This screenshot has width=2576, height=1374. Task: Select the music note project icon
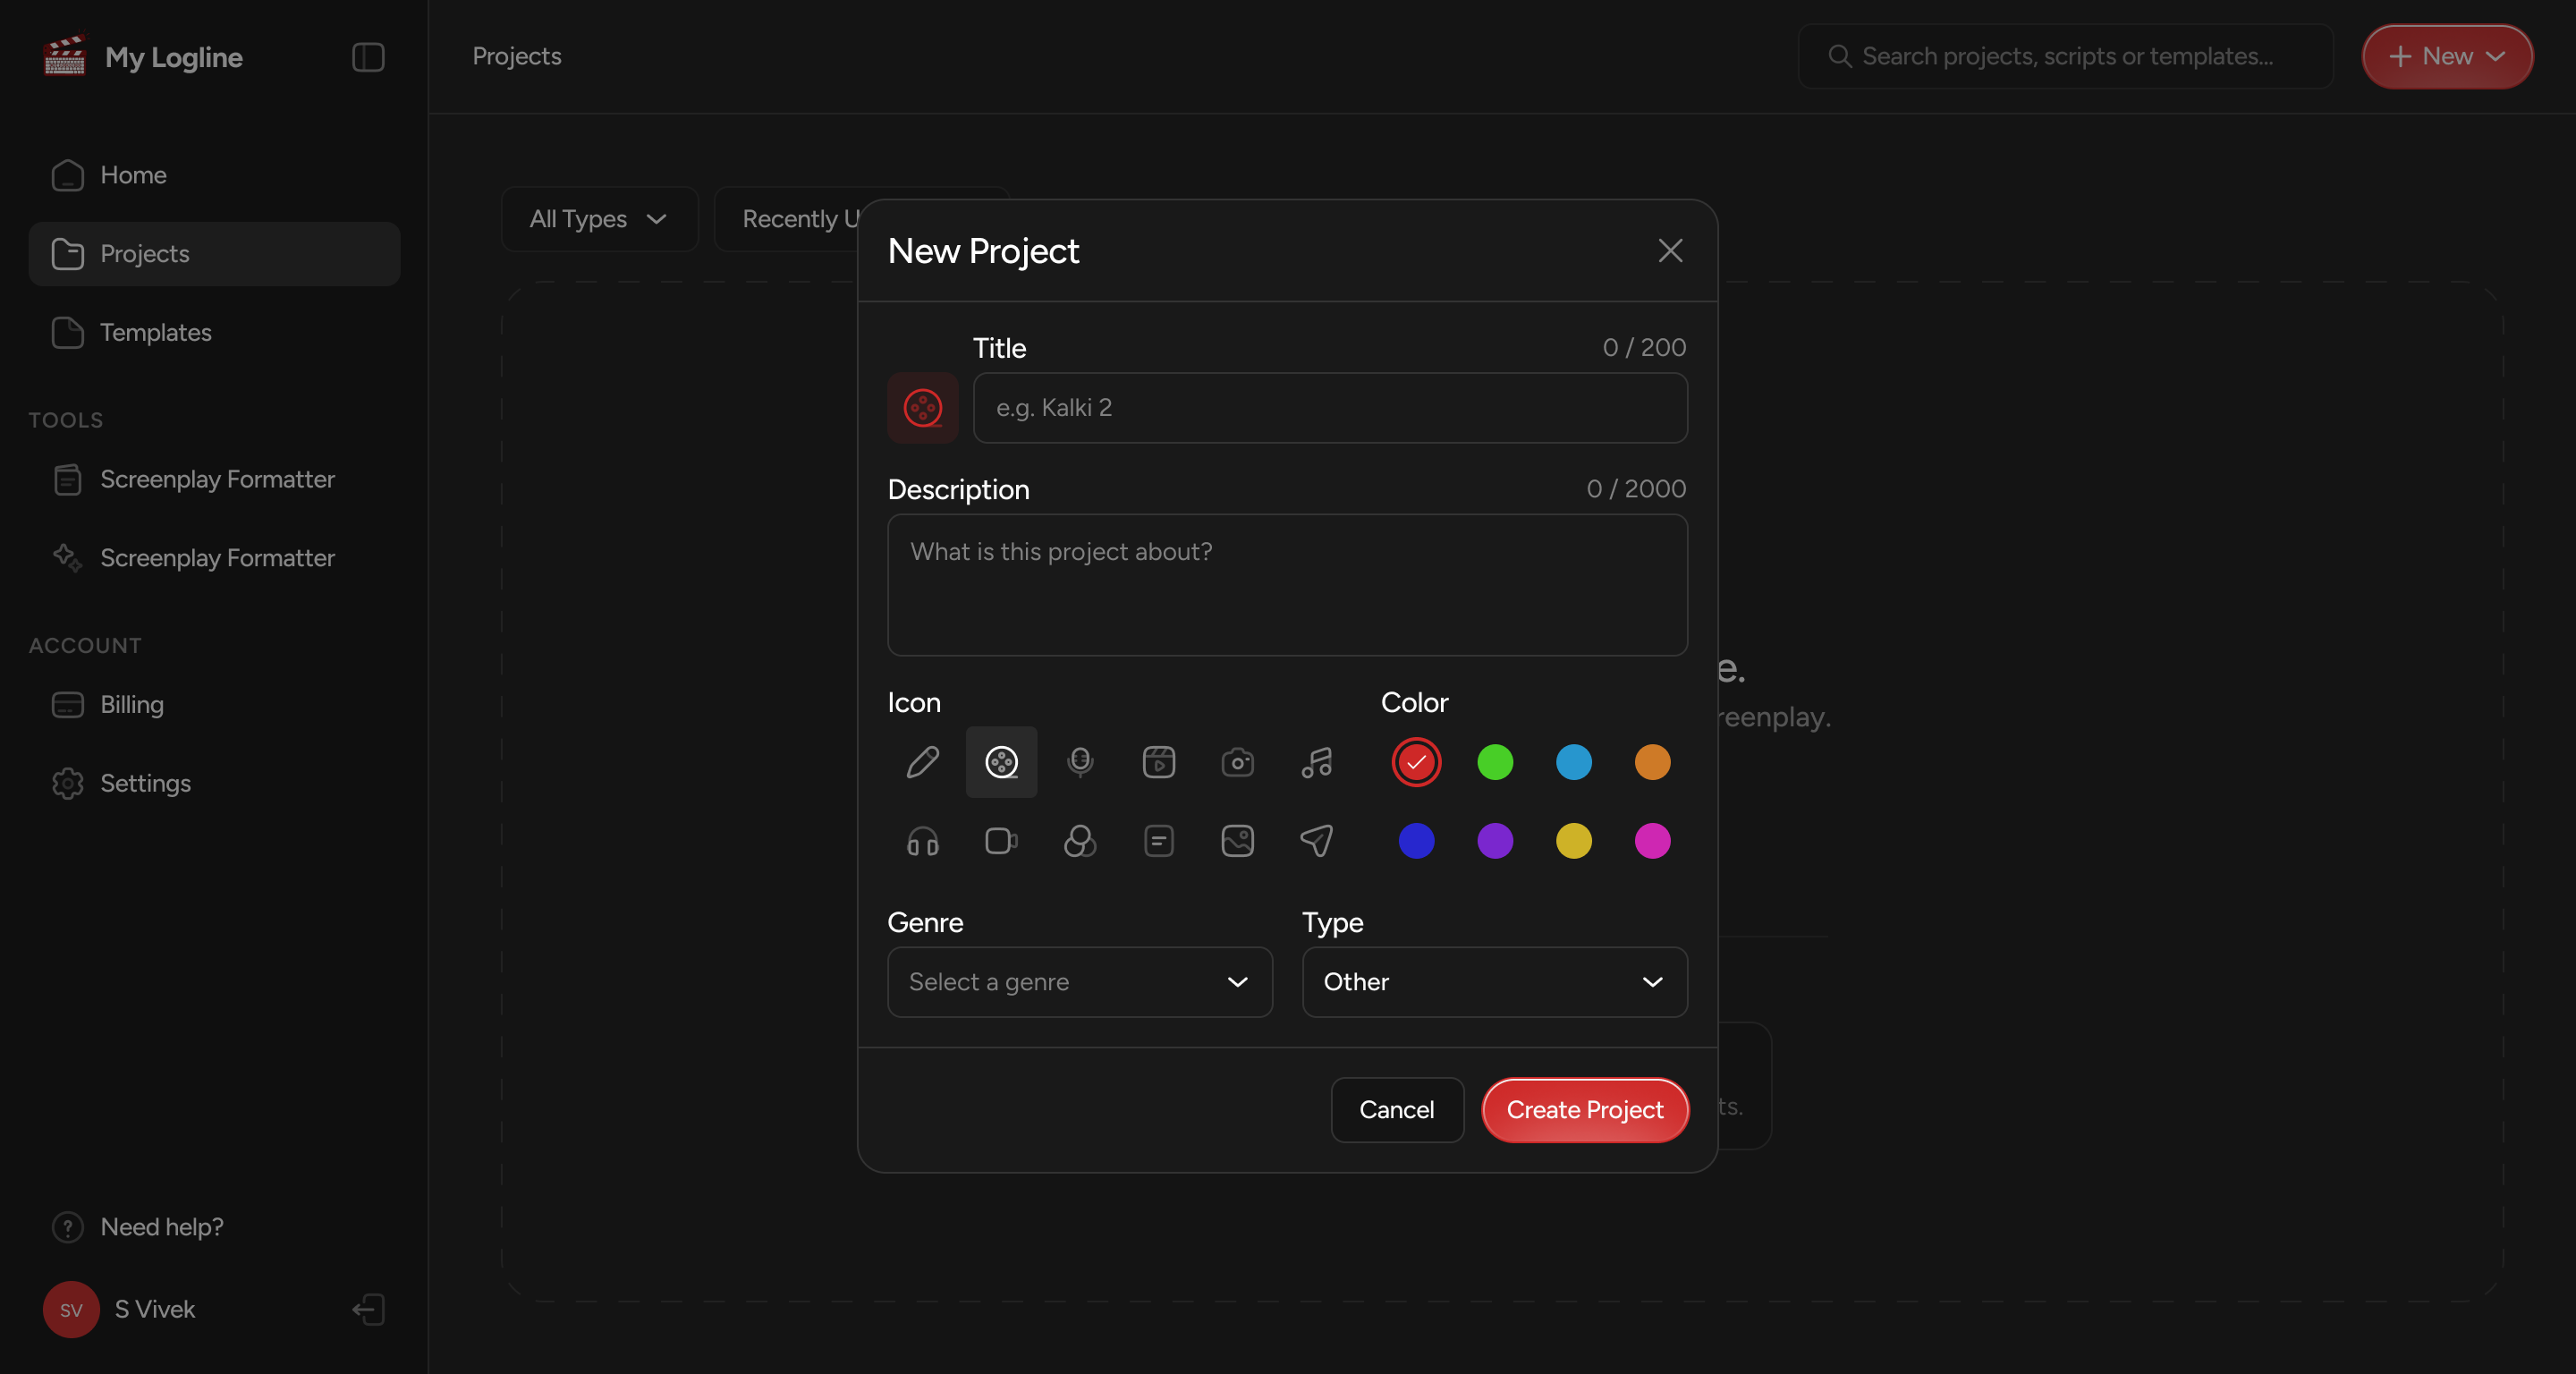(x=1316, y=762)
